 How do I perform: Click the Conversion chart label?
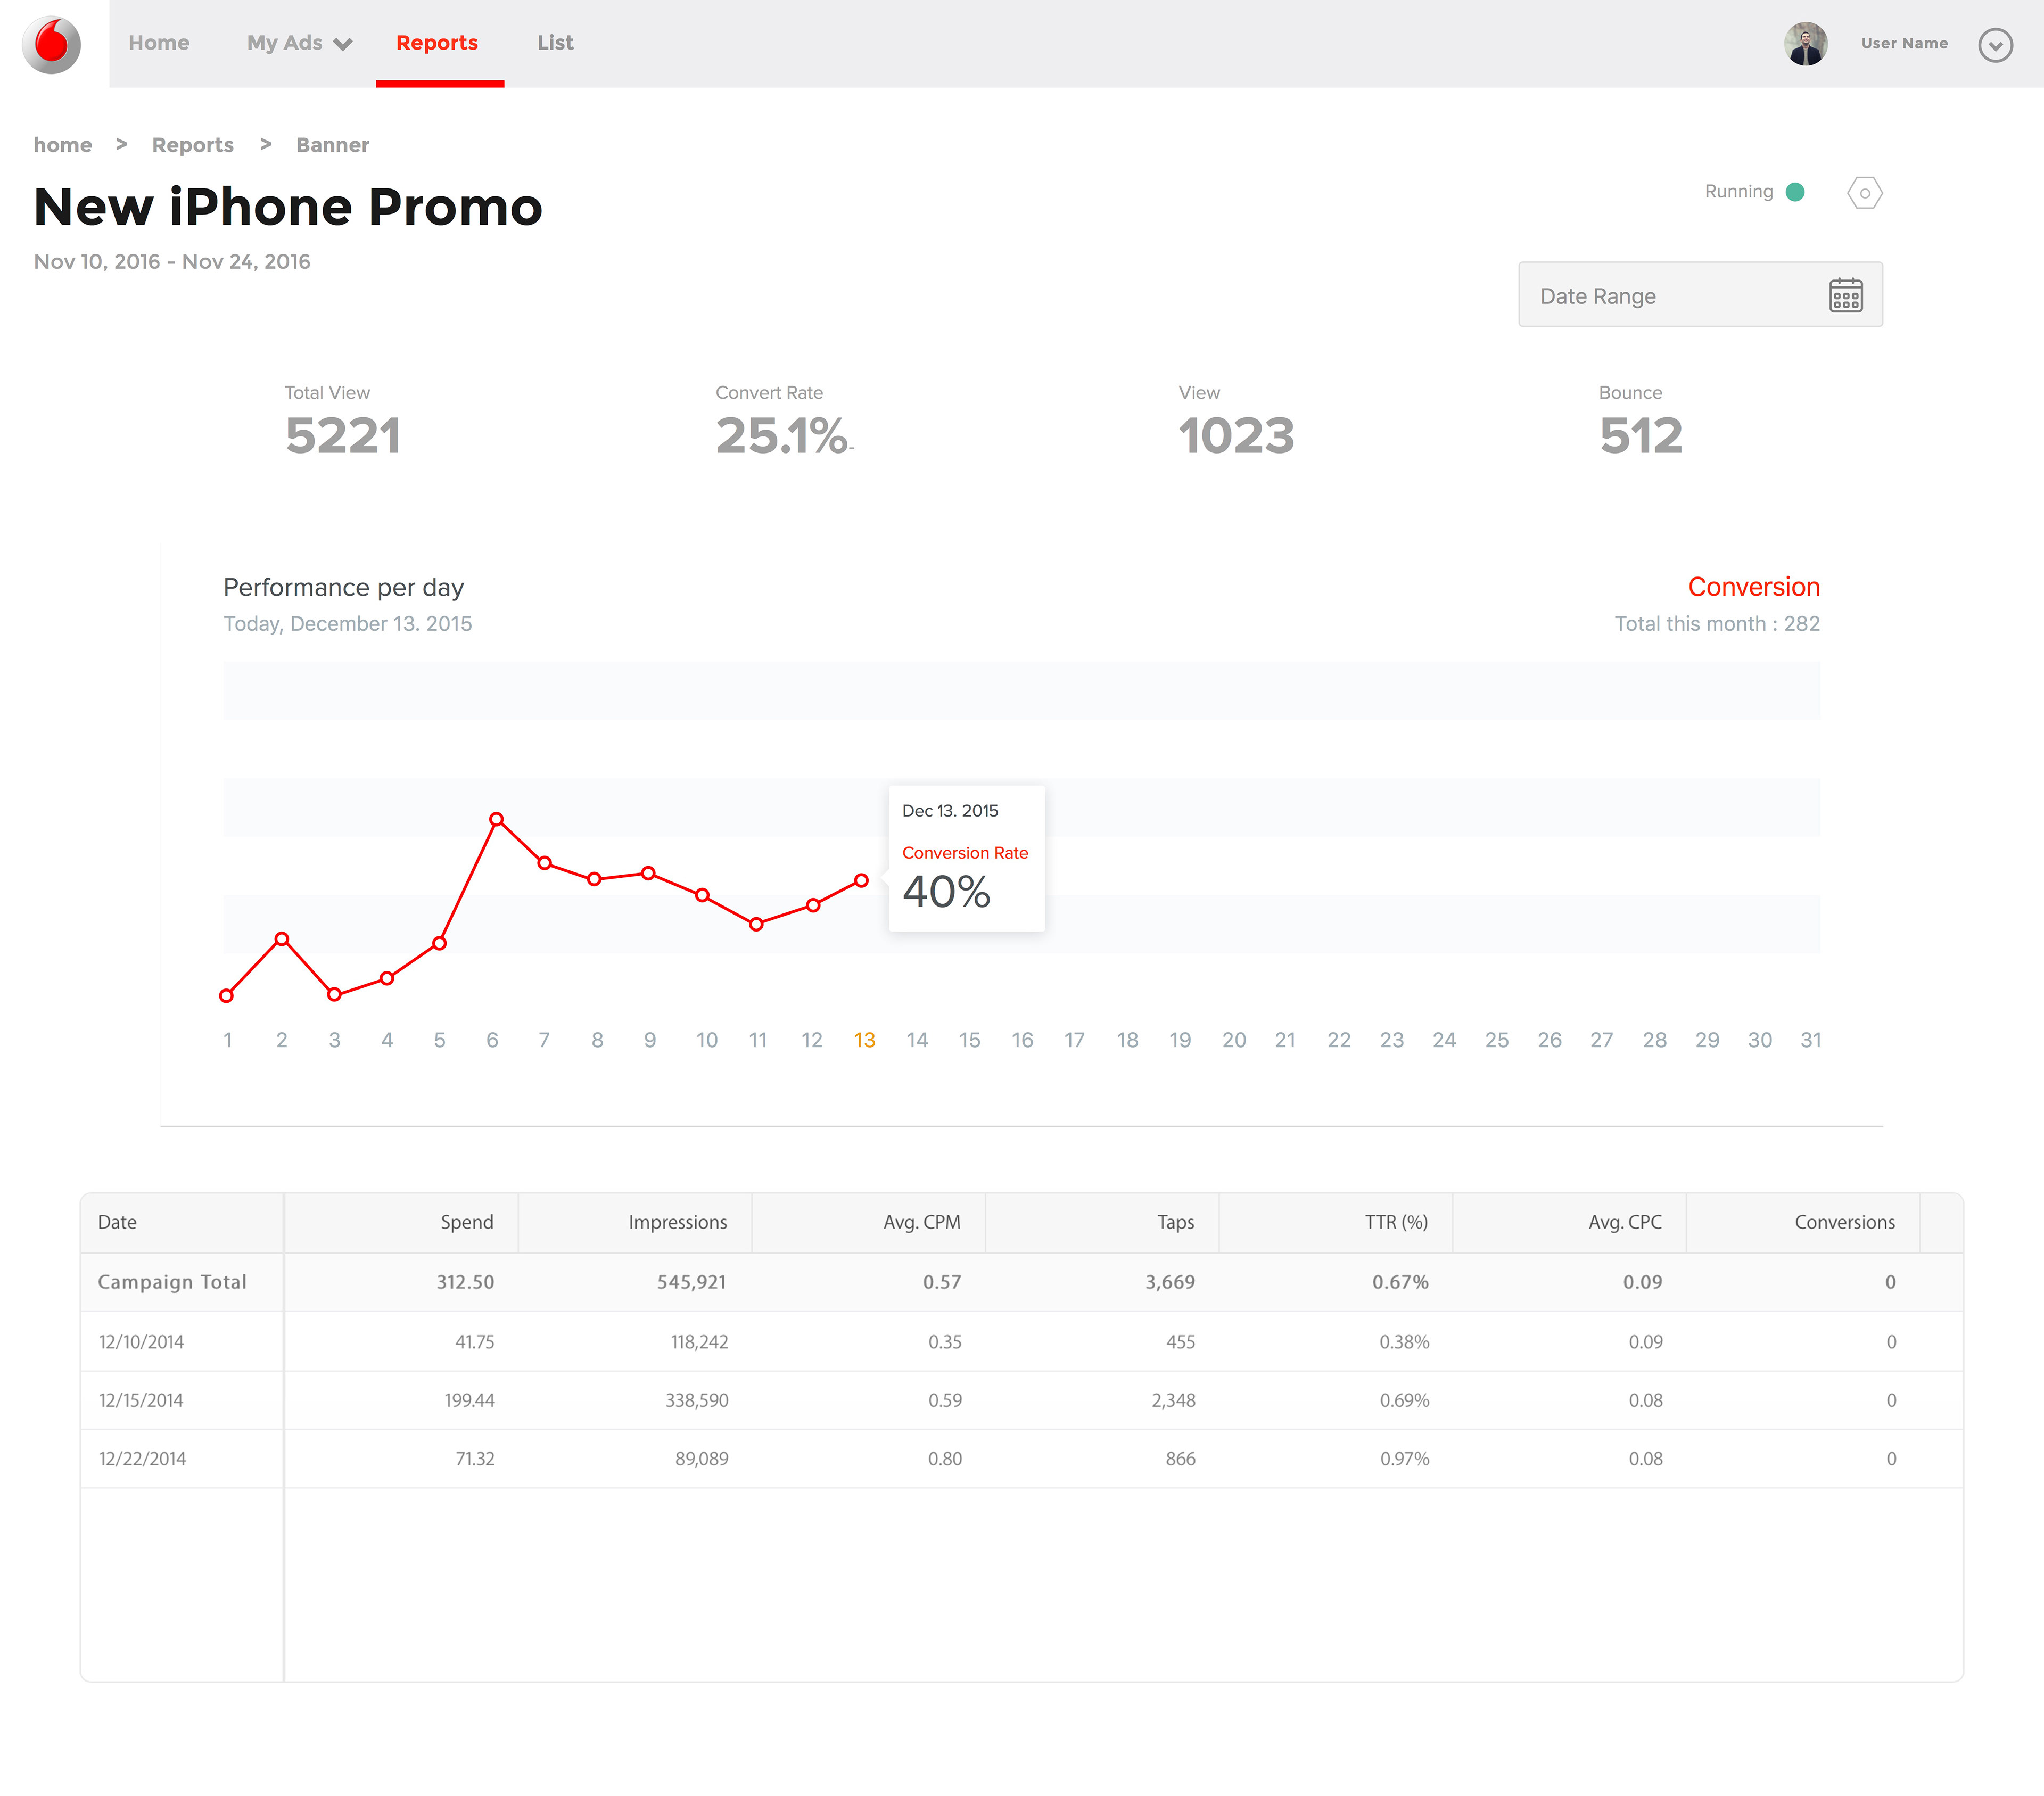[x=1753, y=586]
